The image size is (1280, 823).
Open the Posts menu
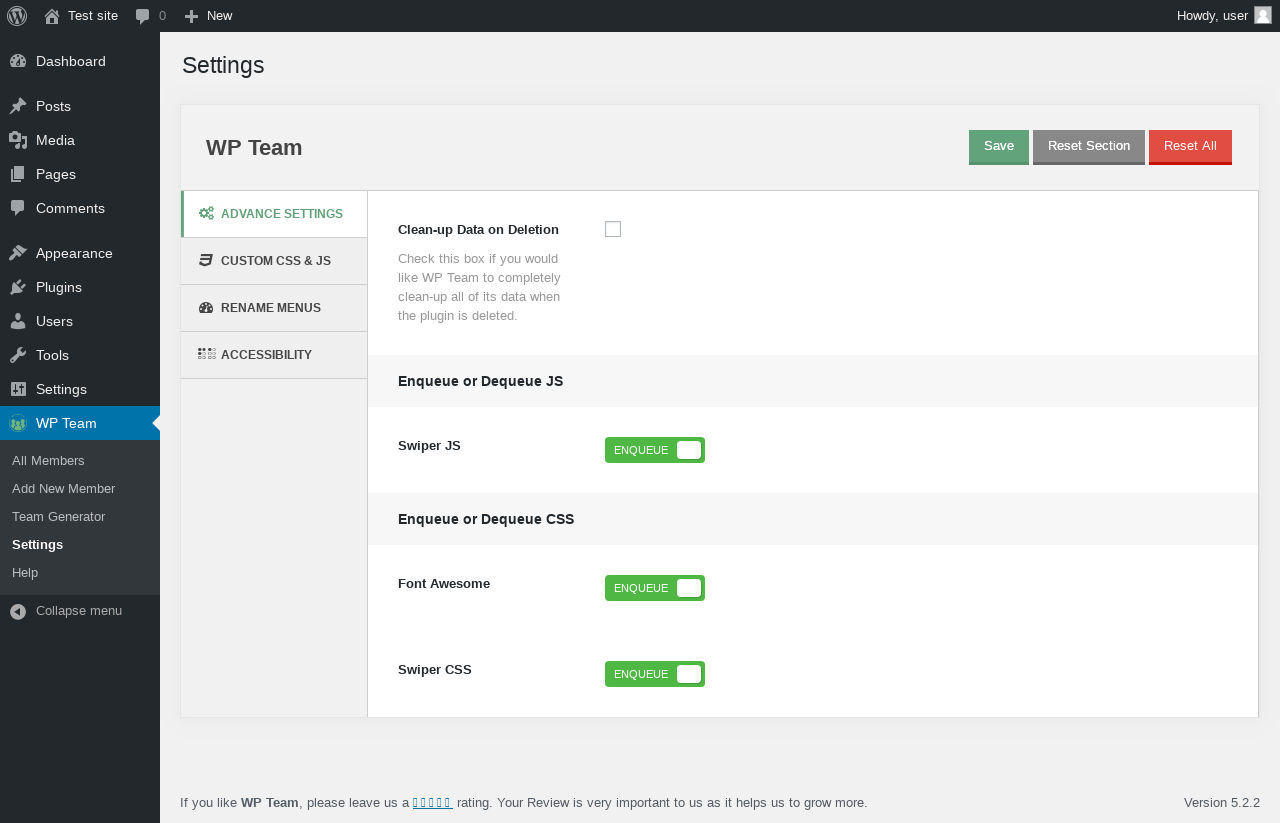(80, 106)
